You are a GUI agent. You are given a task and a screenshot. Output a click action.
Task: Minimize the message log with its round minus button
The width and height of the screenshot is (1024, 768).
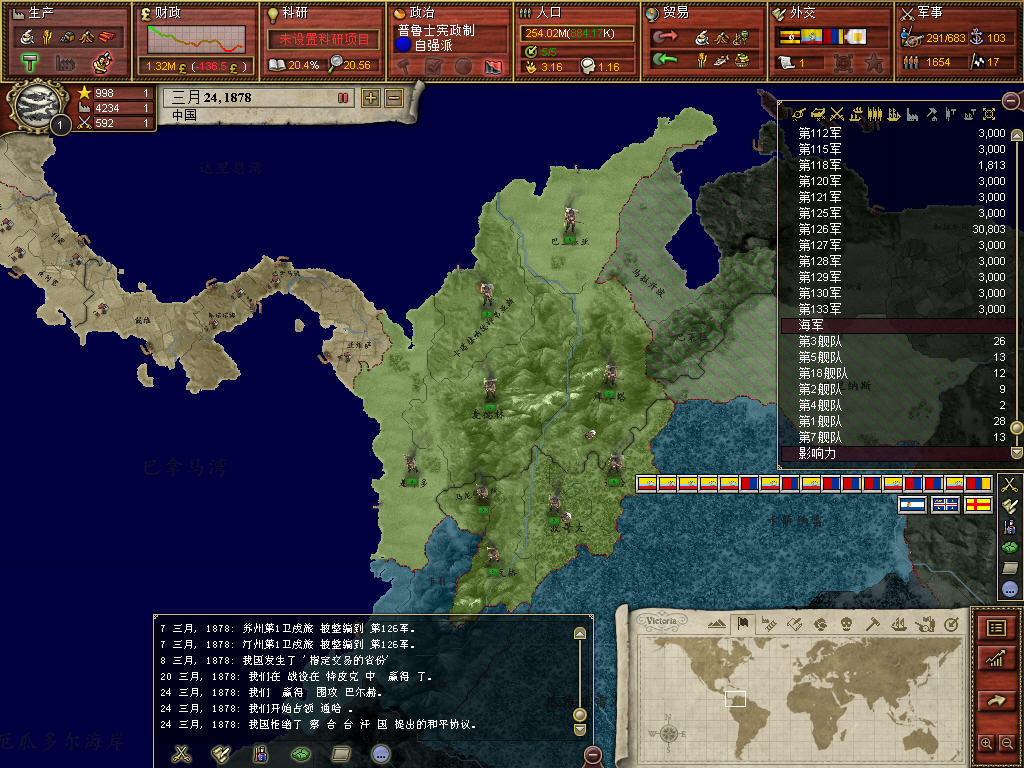click(592, 756)
